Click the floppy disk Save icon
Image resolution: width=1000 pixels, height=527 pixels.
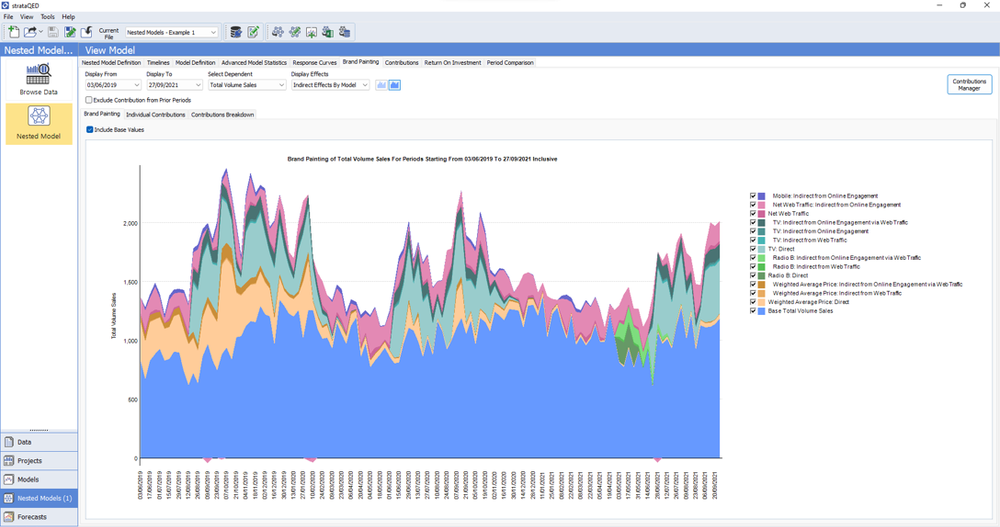(x=53, y=32)
